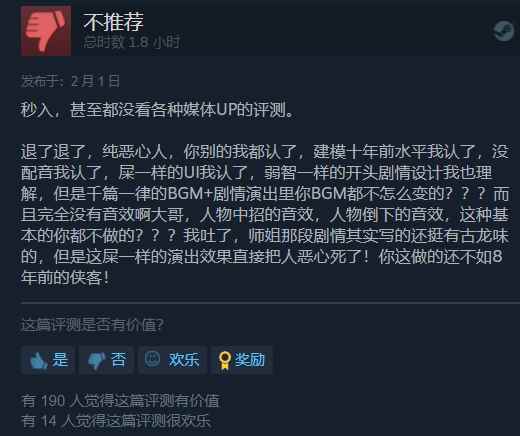Mark the review as 欢乐 (funny)
This screenshot has height=436, width=520.
(173, 360)
